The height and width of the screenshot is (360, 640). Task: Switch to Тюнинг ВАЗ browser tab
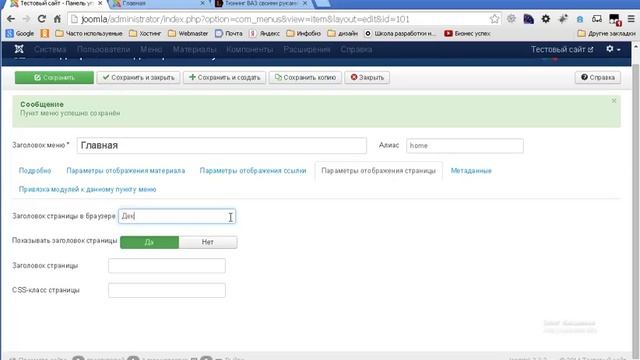tap(261, 4)
